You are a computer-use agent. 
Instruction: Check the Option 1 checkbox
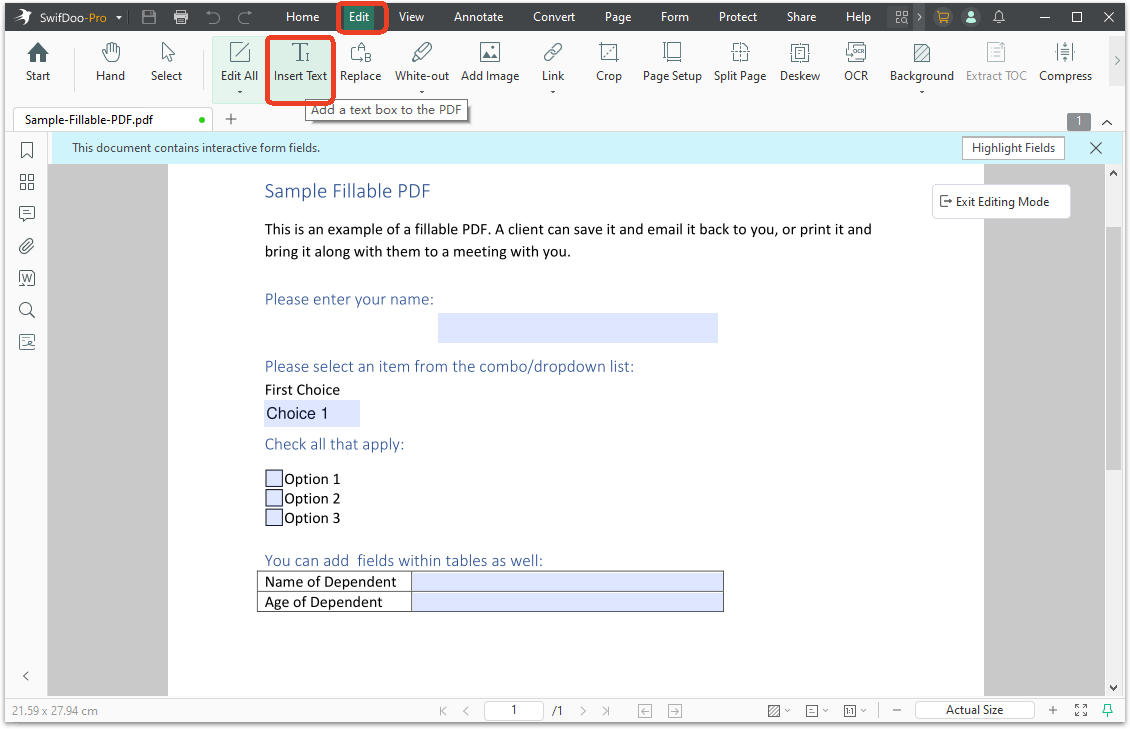coord(274,478)
